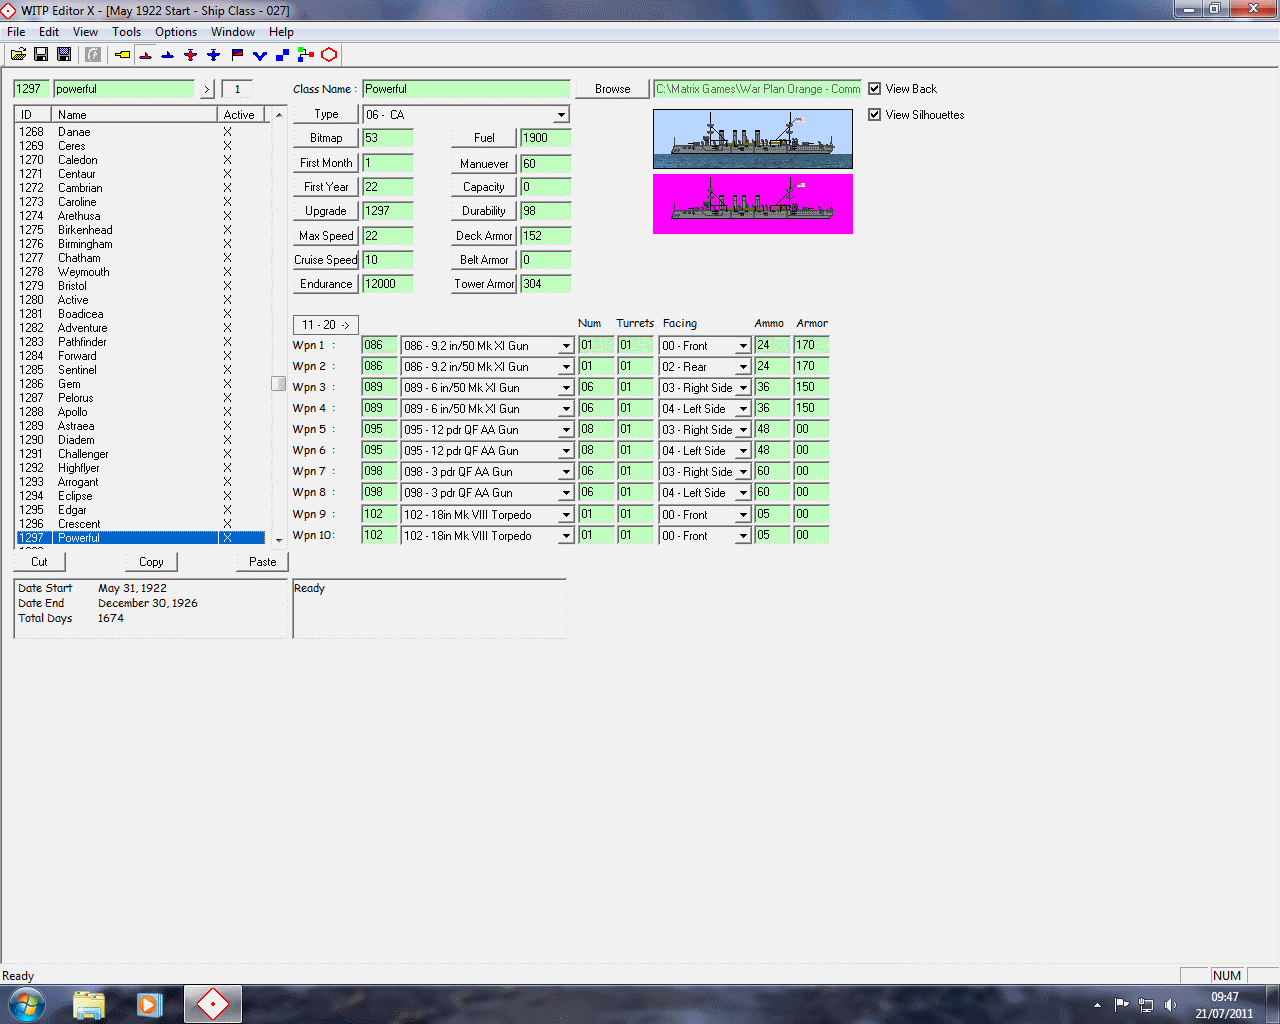Open the Type 06 - CA dropdown
Screen dimensions: 1280x1024
click(x=561, y=115)
